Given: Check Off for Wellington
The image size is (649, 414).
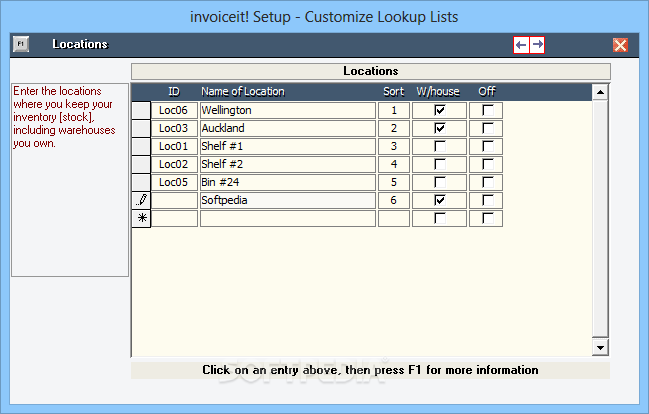Looking at the screenshot, I should 488,111.
